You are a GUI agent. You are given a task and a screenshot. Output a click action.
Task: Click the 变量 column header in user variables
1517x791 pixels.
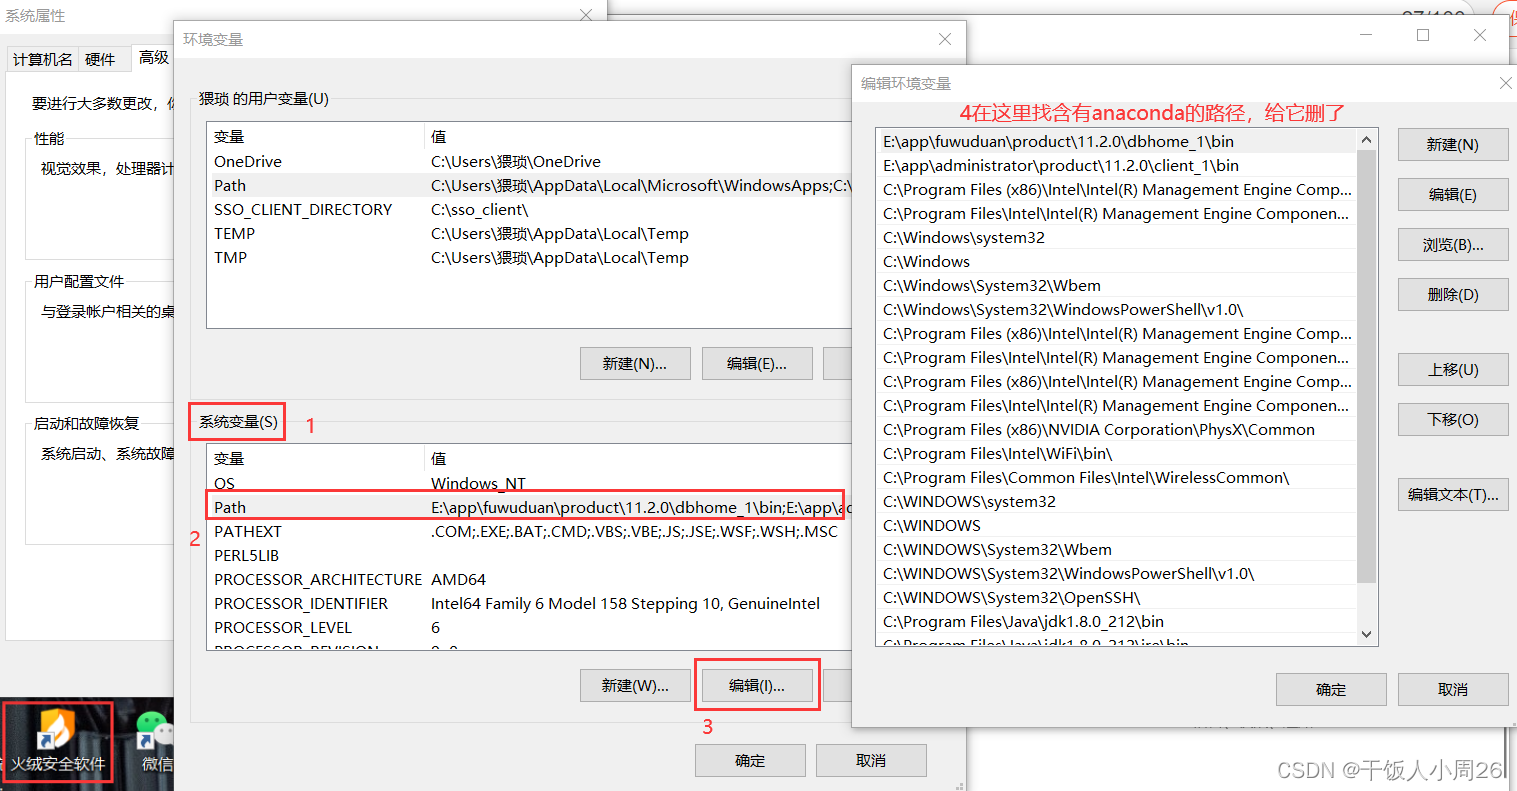pos(316,137)
